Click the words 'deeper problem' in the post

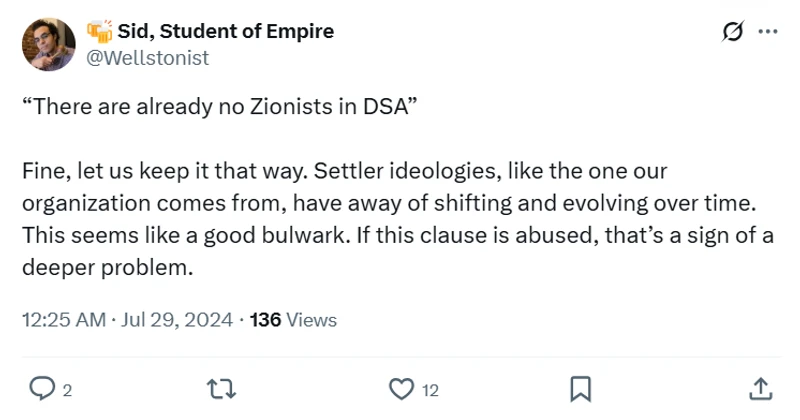[x=105, y=269]
